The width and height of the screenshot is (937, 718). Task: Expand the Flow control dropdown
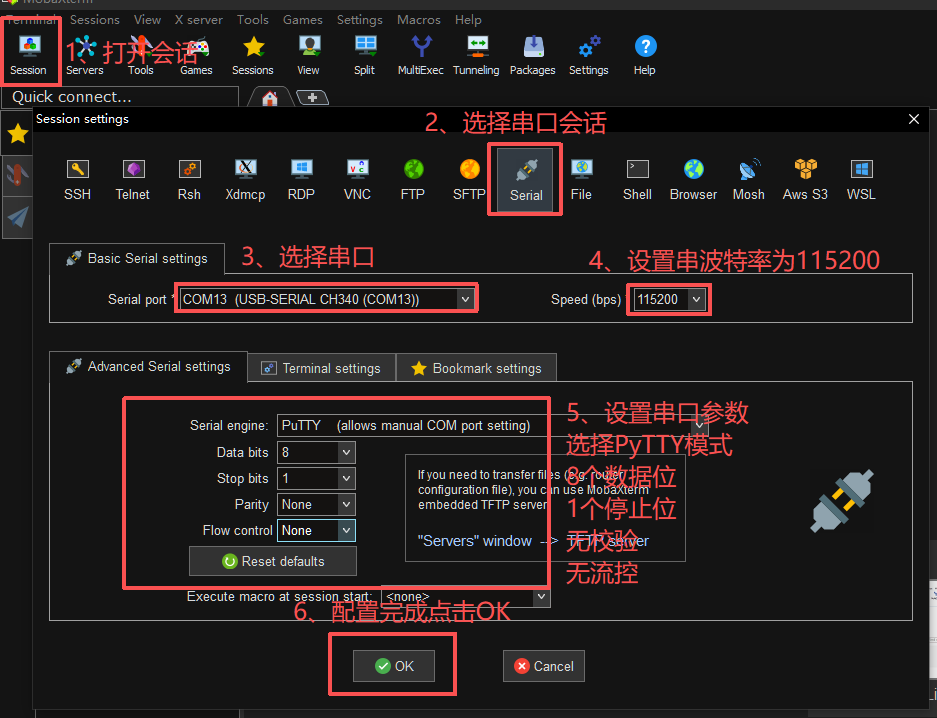click(346, 530)
